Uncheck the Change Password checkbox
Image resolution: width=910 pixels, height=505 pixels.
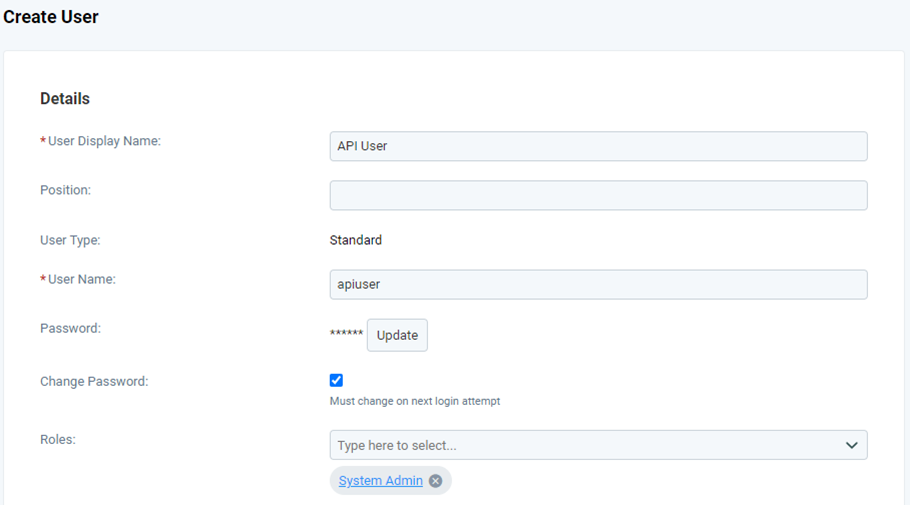click(336, 380)
